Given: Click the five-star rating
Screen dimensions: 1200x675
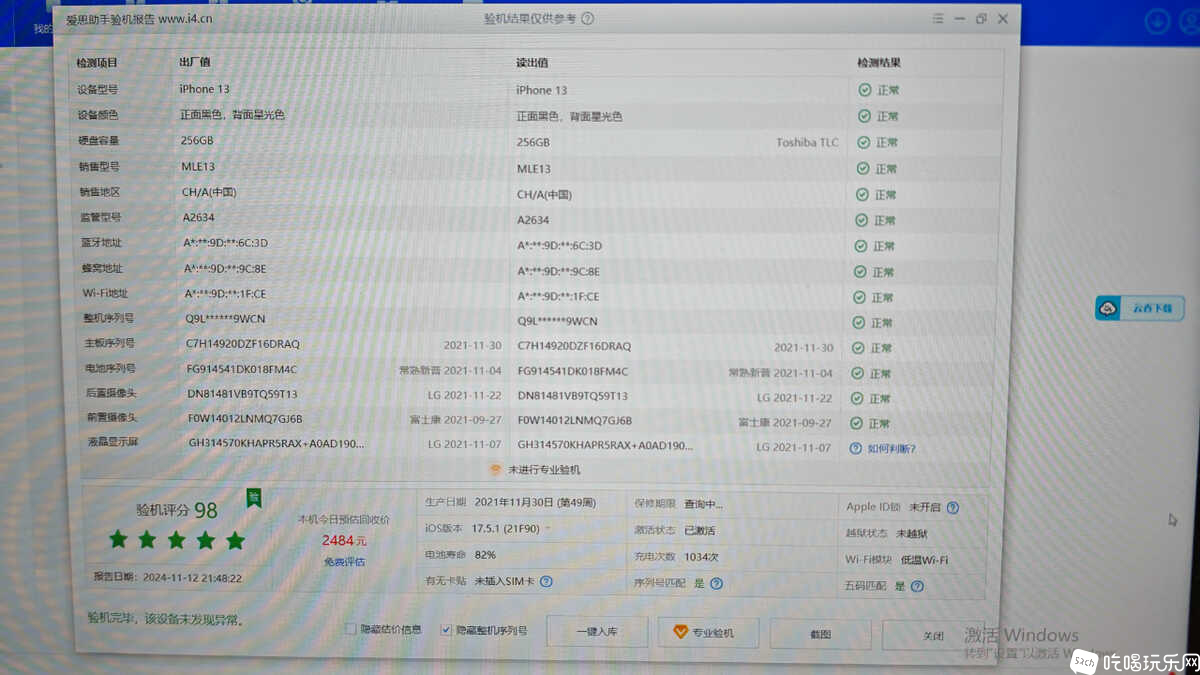Looking at the screenshot, I should 177,540.
